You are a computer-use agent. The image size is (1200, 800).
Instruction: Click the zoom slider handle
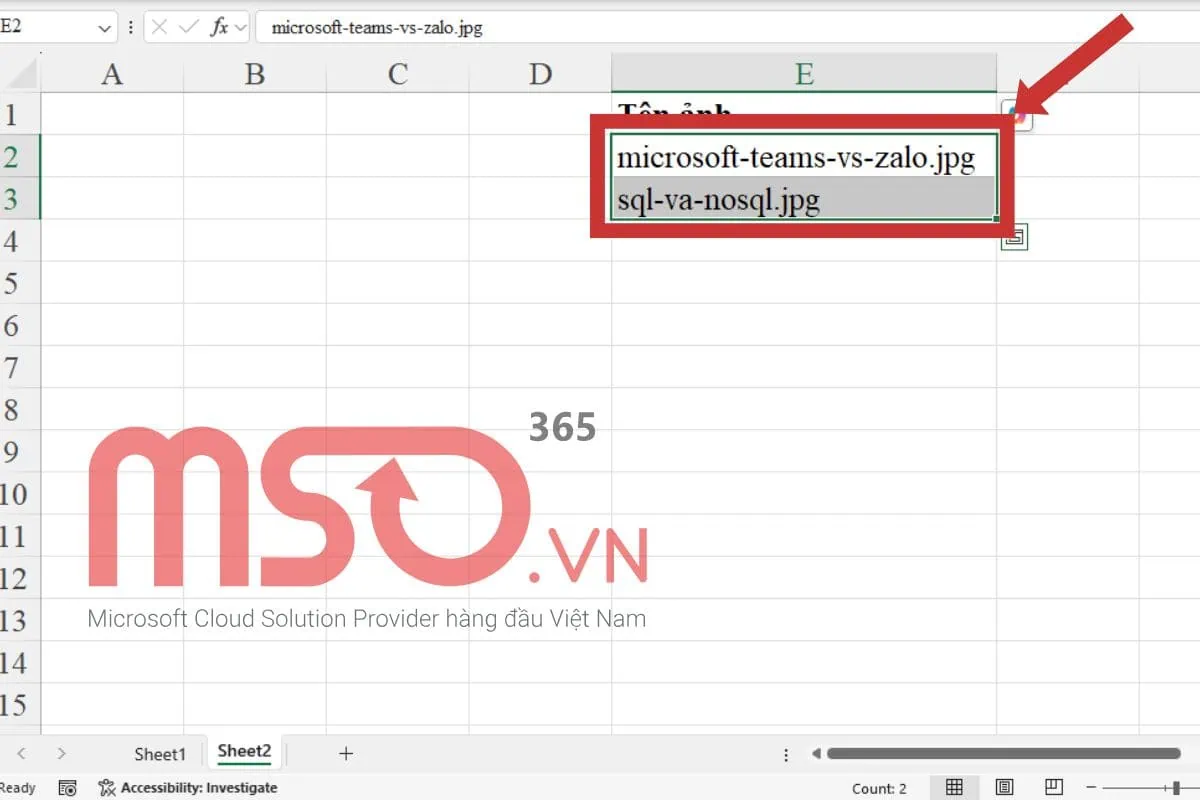(1176, 787)
